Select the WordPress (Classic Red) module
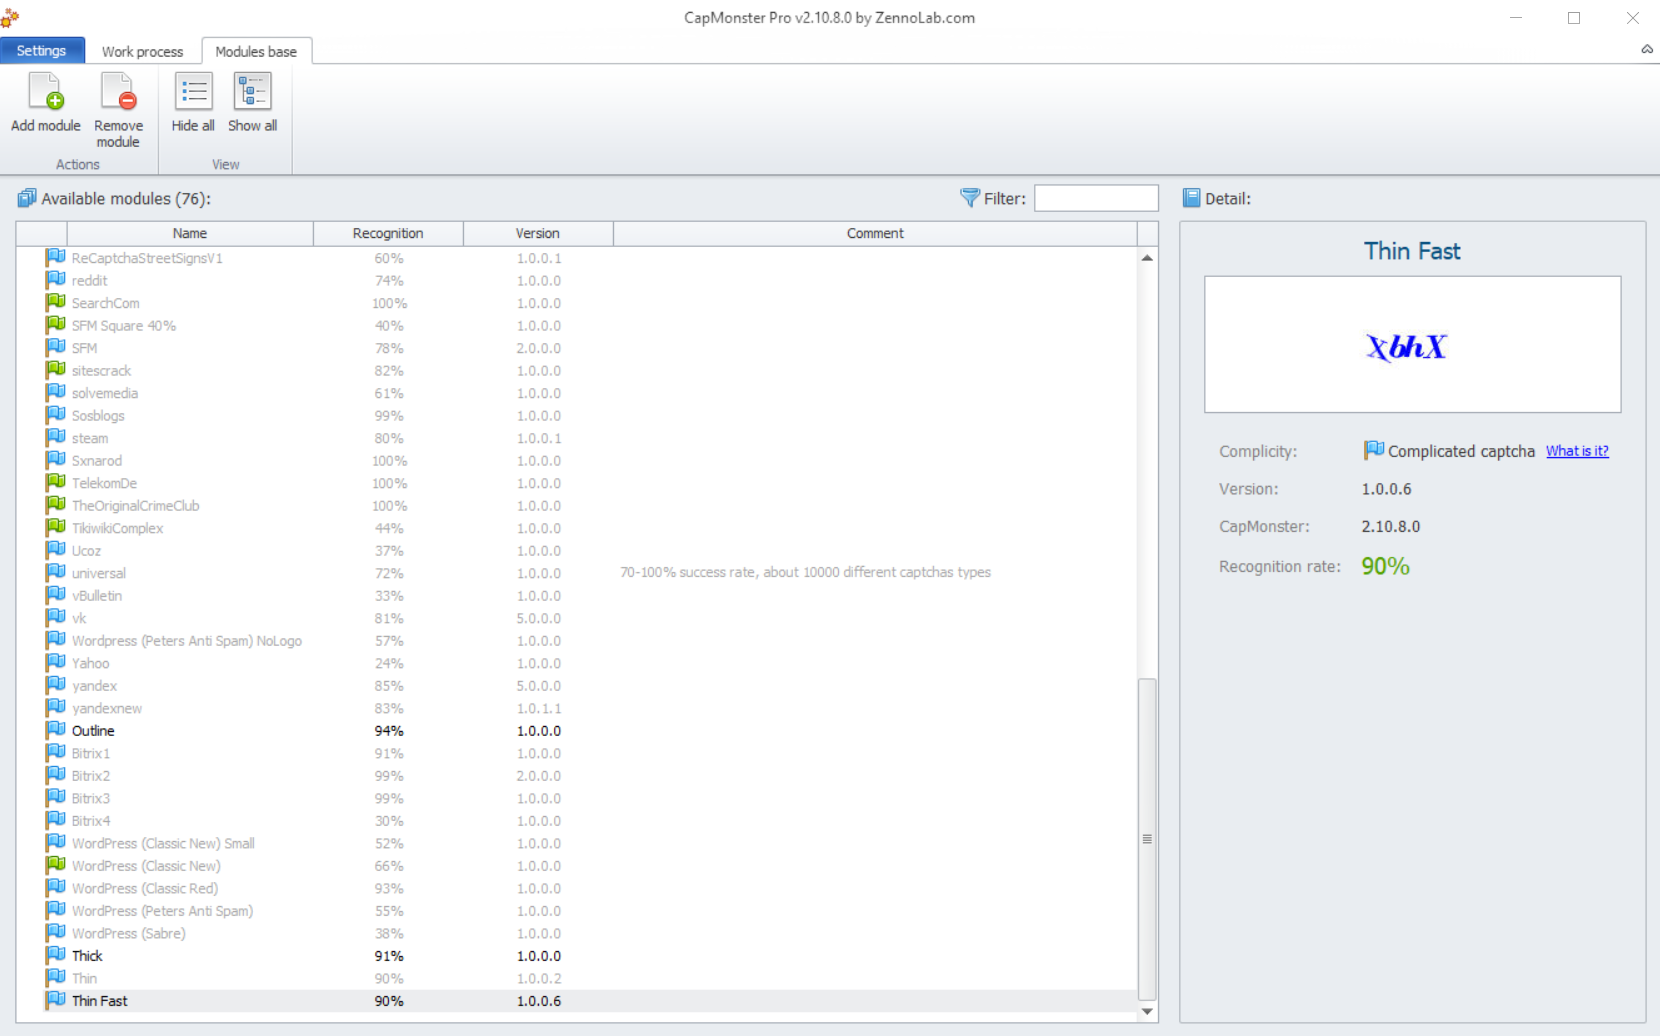1660x1036 pixels. point(577,888)
